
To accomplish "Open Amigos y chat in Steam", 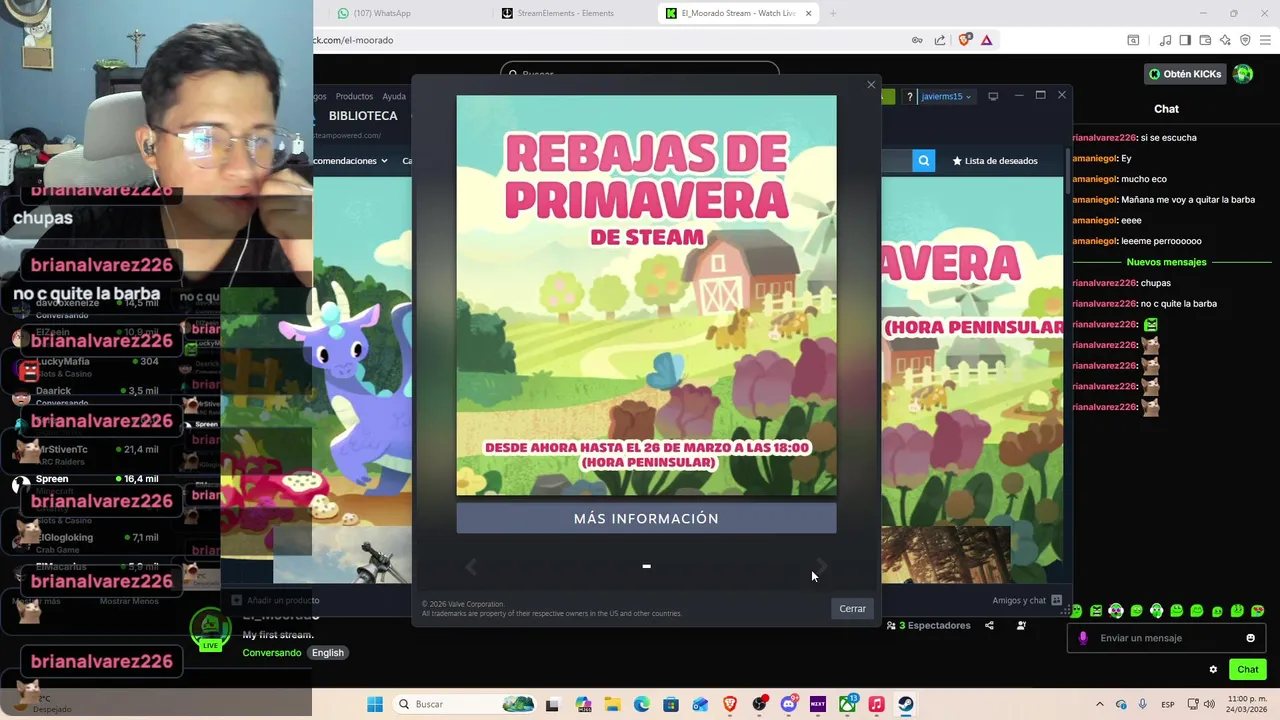I will 1026,600.
